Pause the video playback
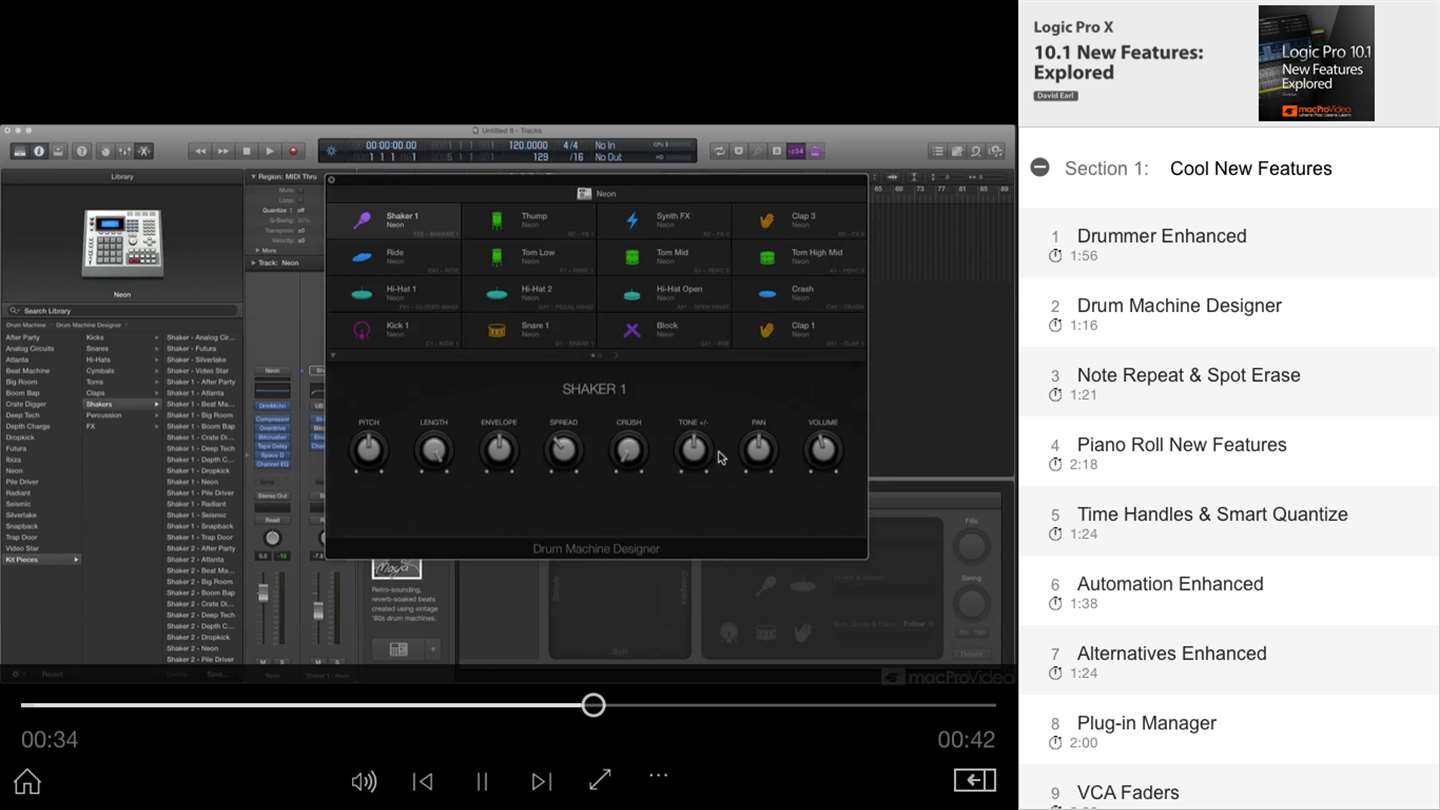The image size is (1440, 810). click(482, 781)
